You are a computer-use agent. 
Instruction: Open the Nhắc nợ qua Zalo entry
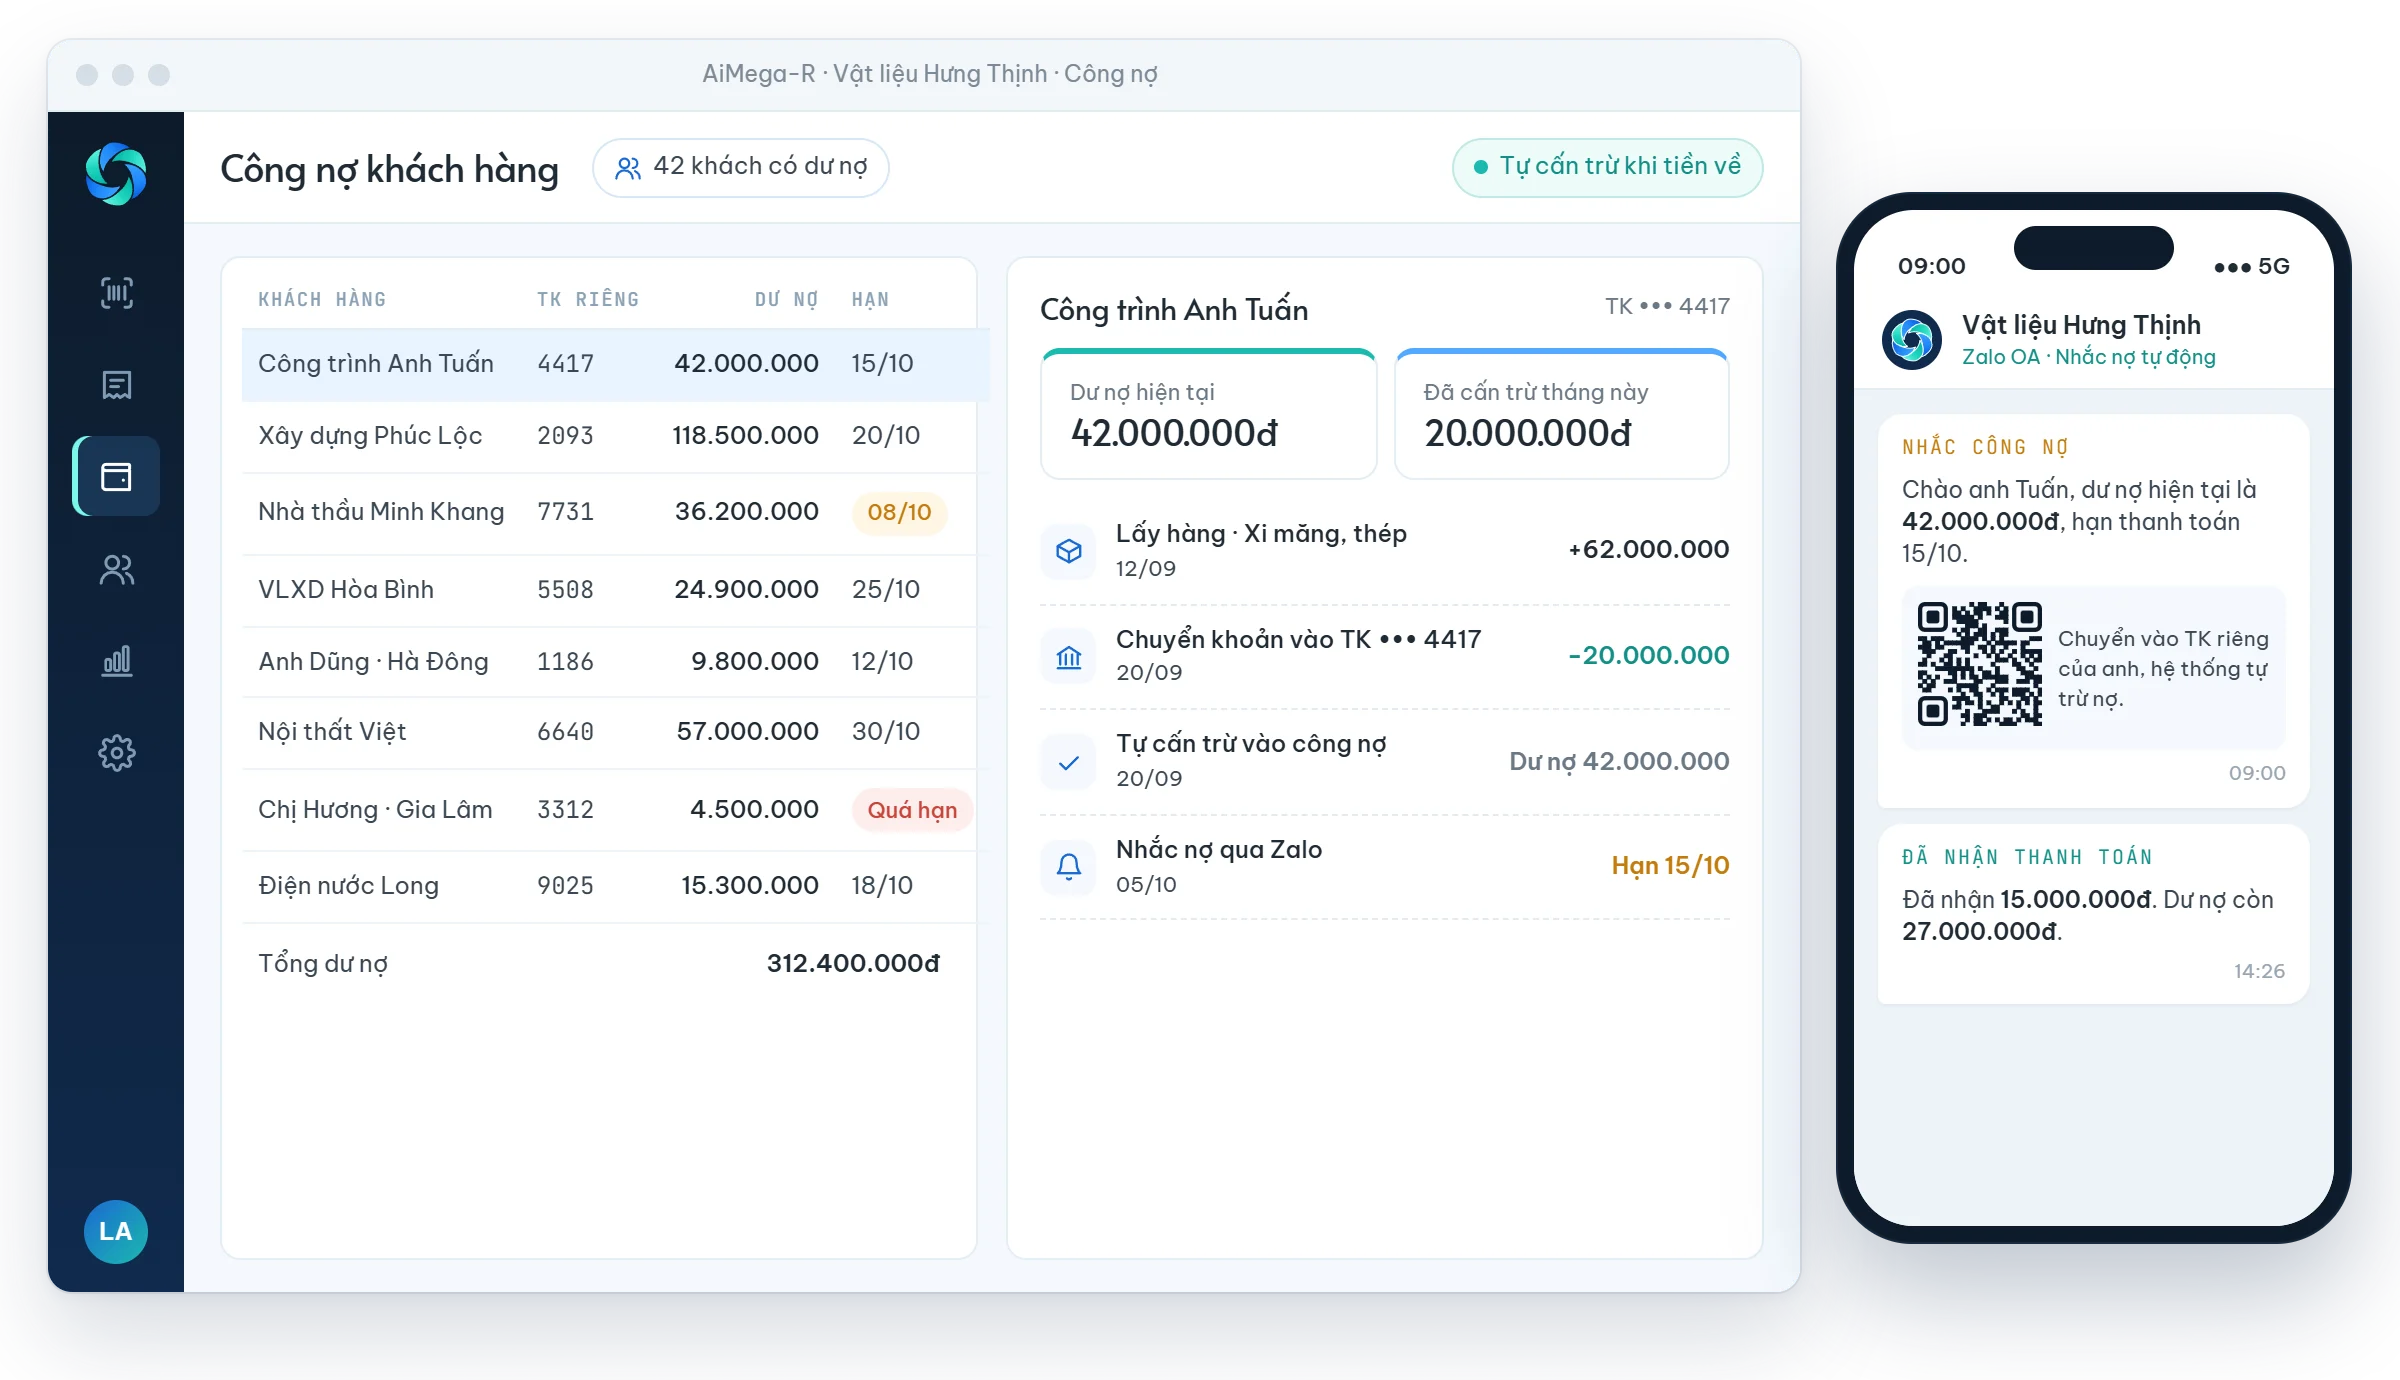[1385, 865]
